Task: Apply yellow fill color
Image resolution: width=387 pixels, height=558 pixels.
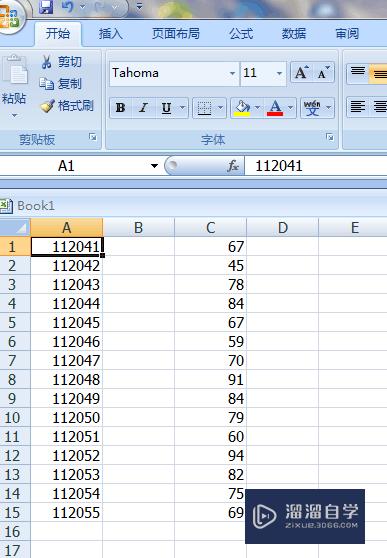Action: click(x=242, y=107)
